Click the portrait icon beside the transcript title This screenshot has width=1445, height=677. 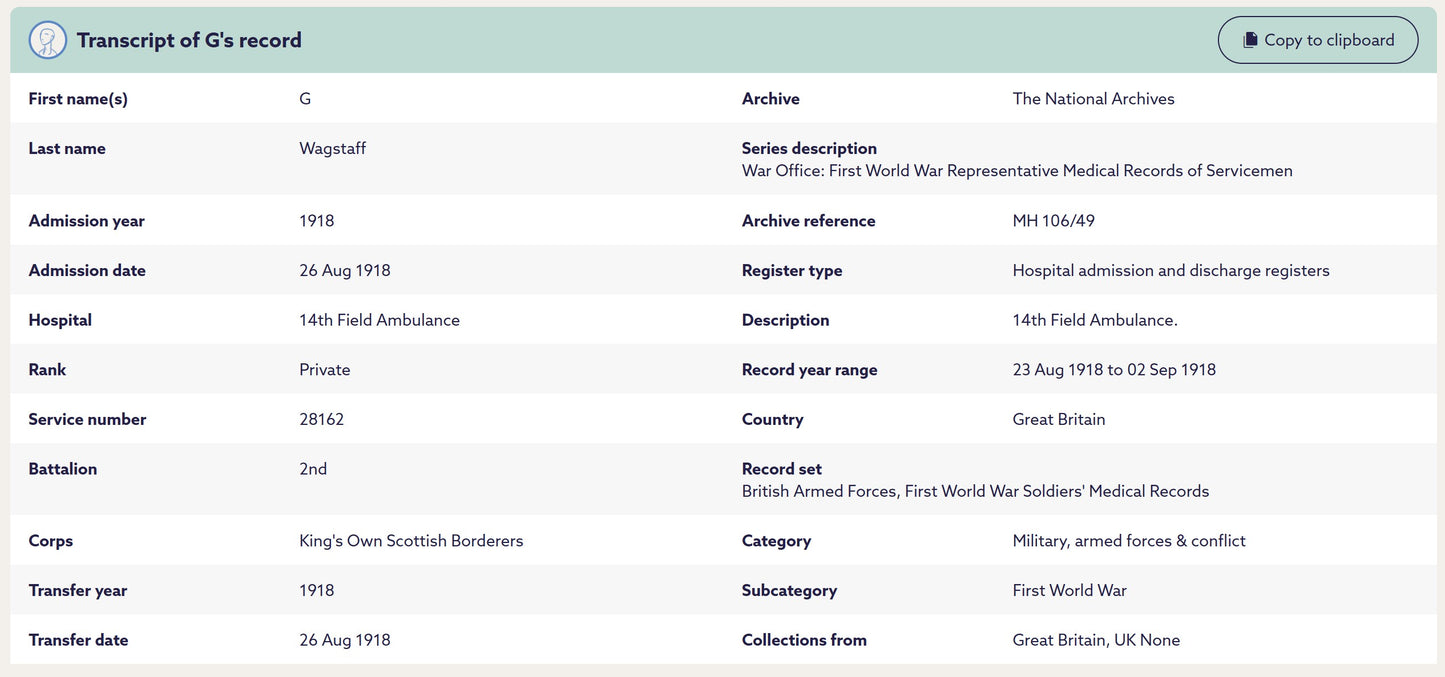click(x=48, y=40)
